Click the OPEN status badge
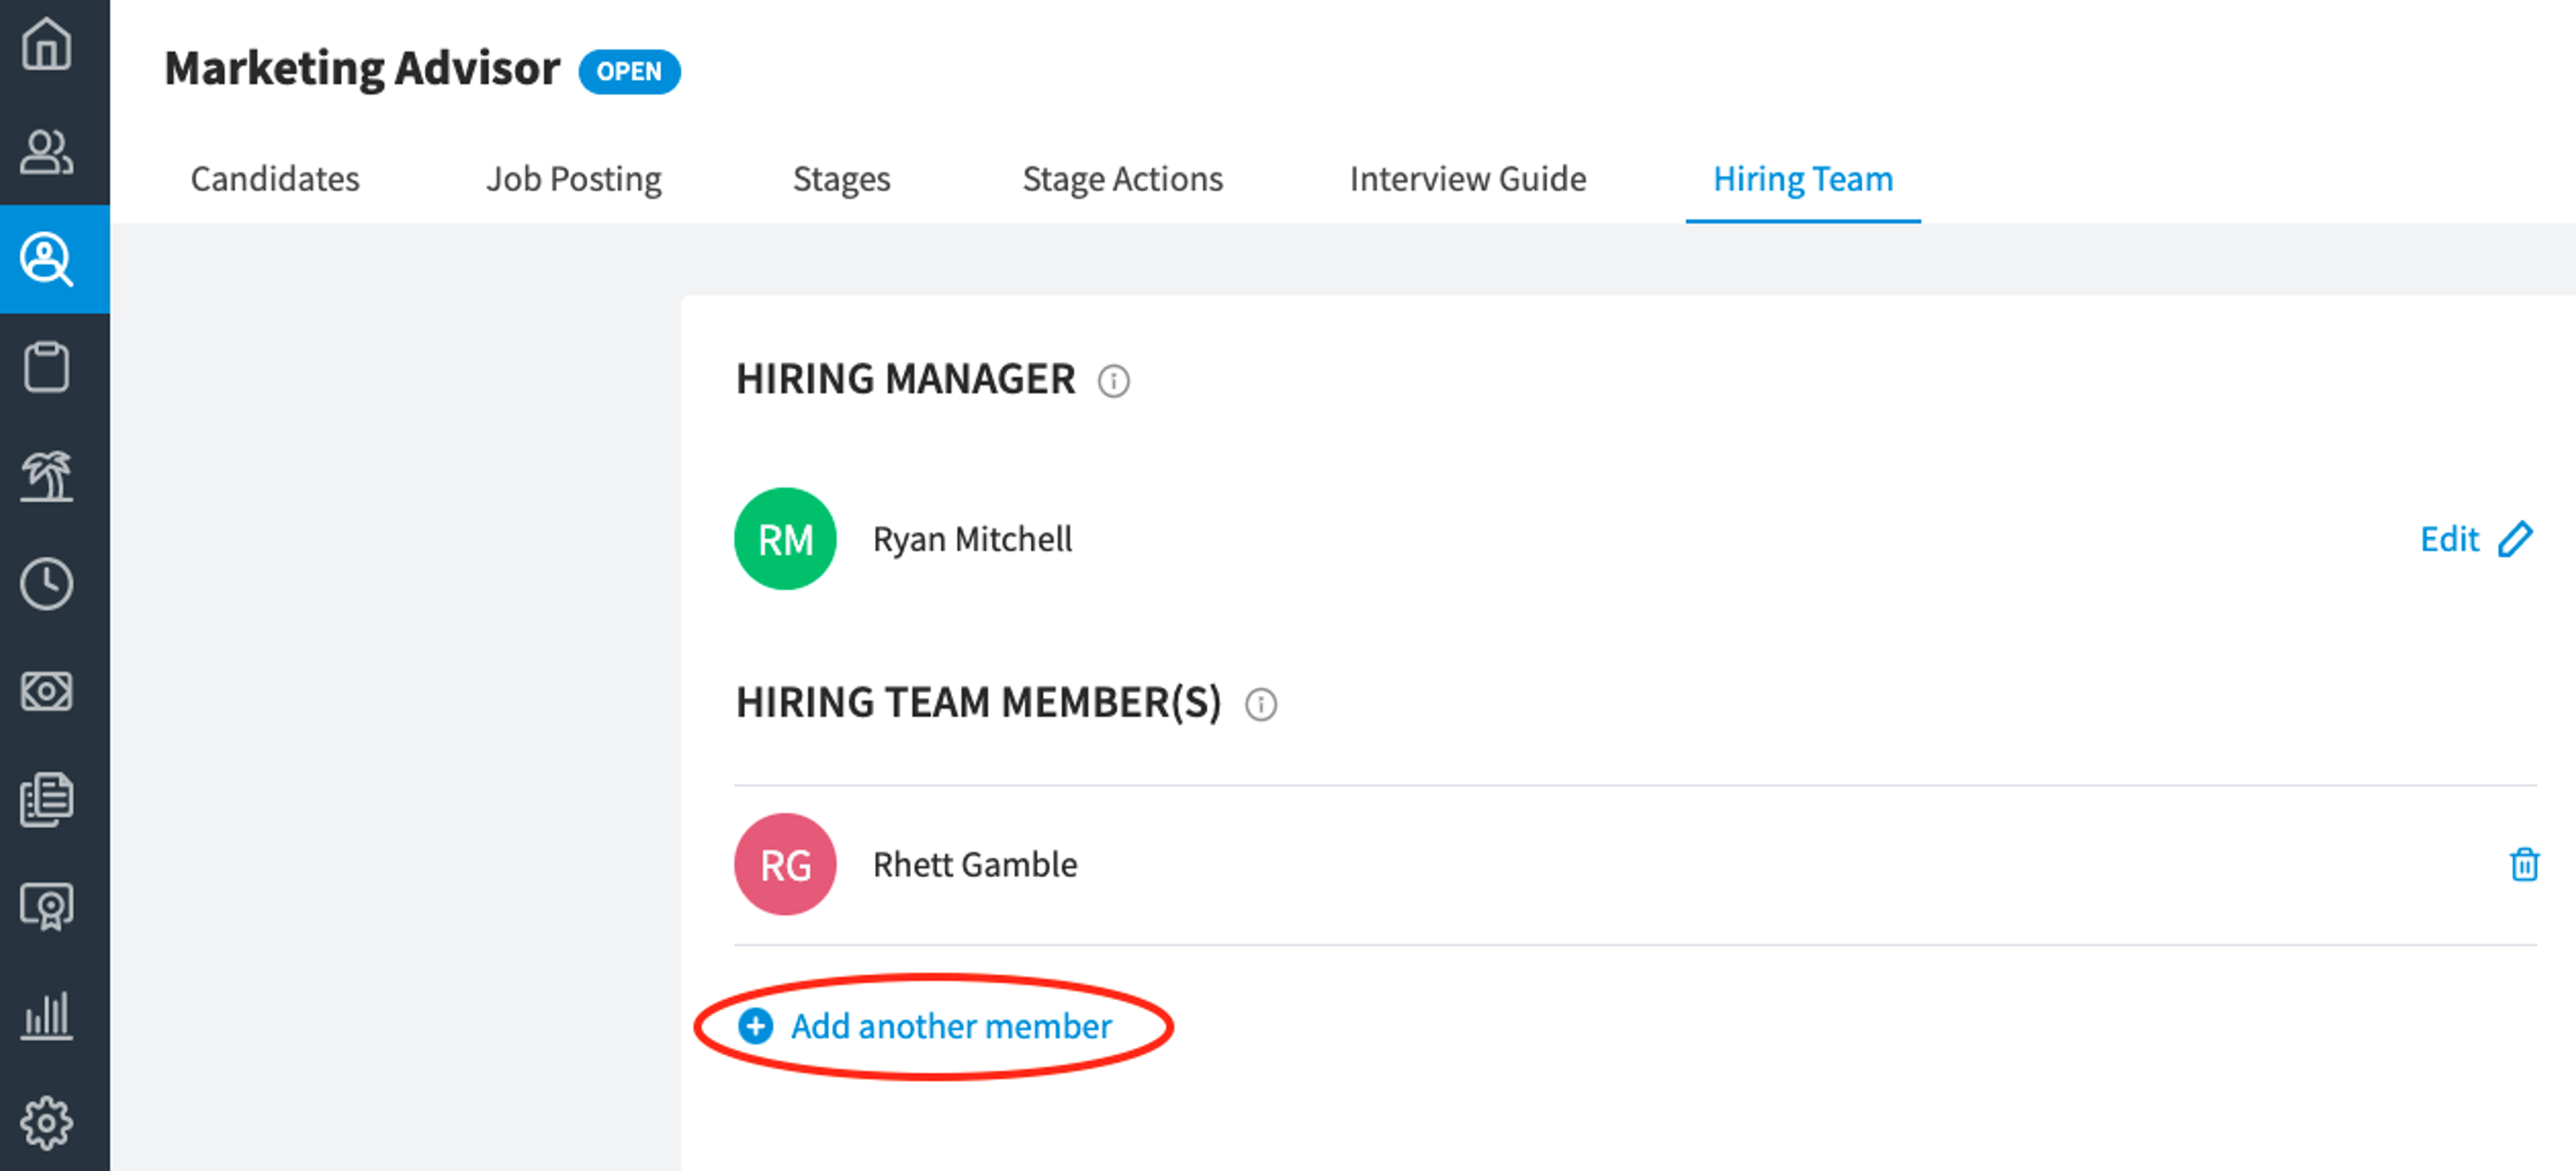Screen dimensions: 2576x1171 (629, 72)
